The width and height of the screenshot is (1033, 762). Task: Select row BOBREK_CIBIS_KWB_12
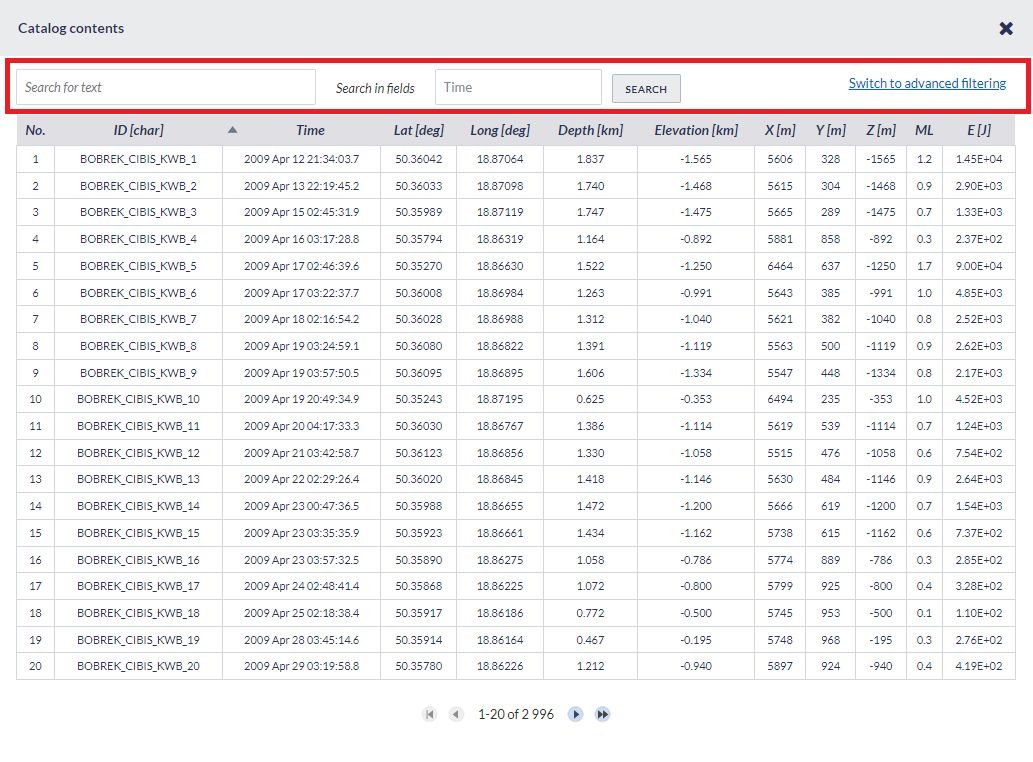pos(138,453)
